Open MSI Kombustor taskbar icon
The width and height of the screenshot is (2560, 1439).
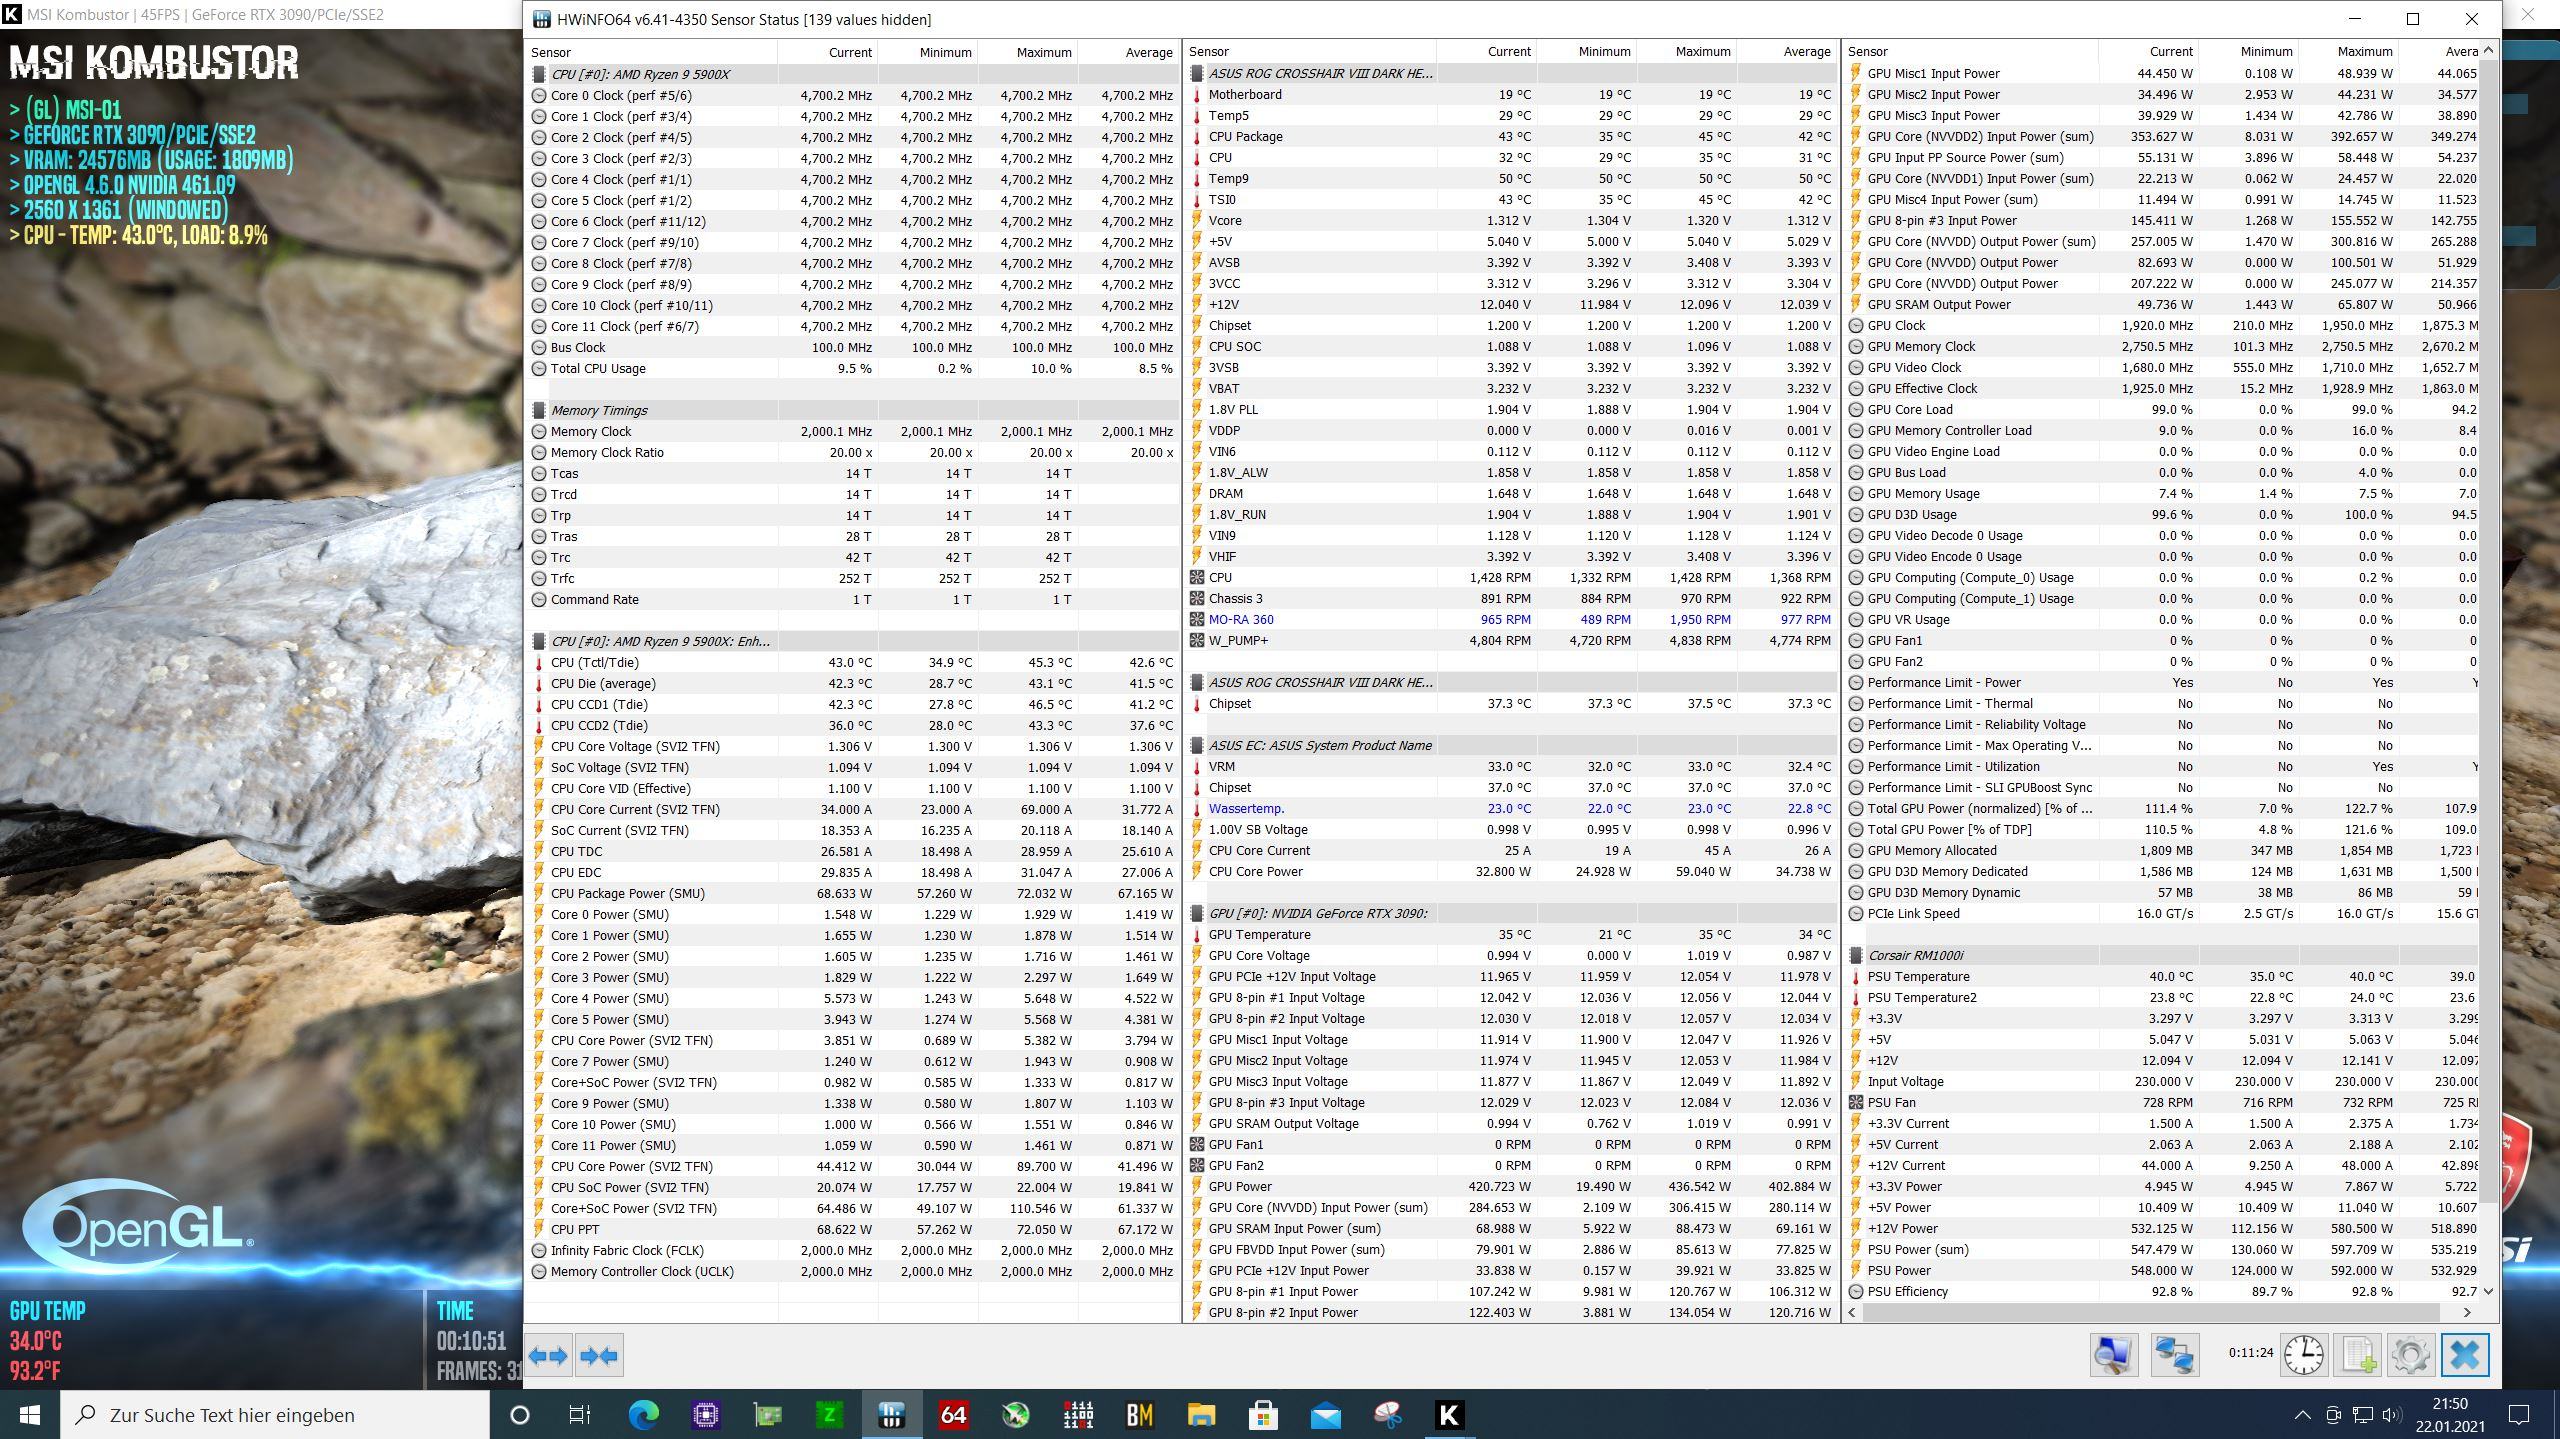click(1449, 1414)
